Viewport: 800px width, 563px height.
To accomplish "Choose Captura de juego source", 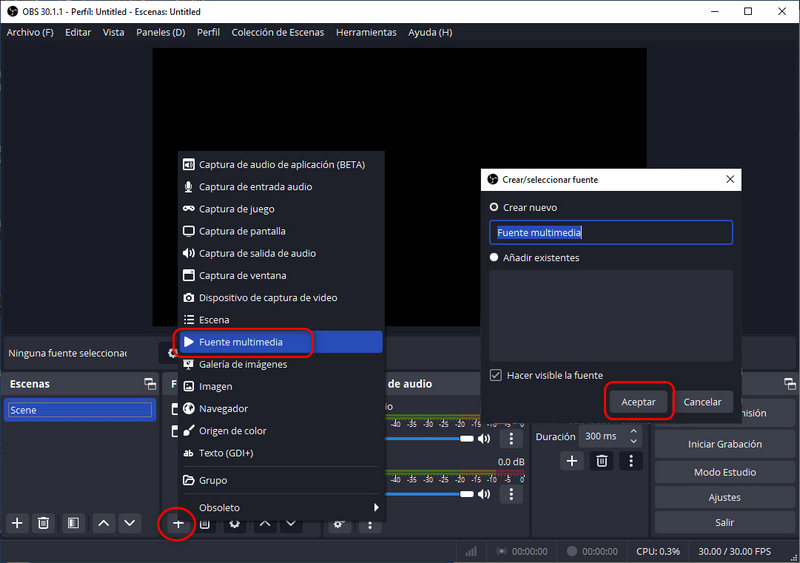I will coord(281,209).
